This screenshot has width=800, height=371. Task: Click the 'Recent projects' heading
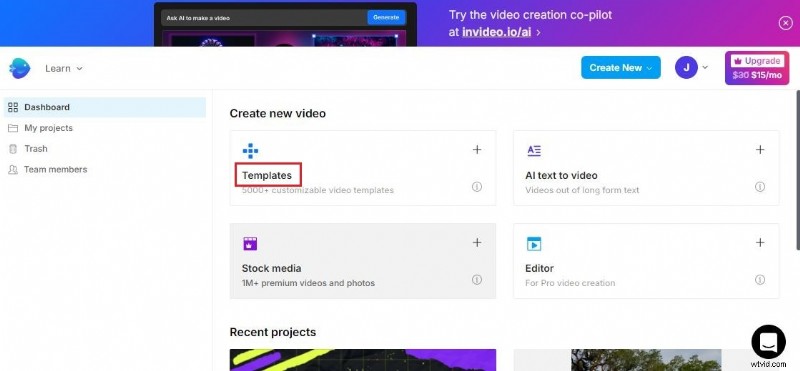[272, 332]
